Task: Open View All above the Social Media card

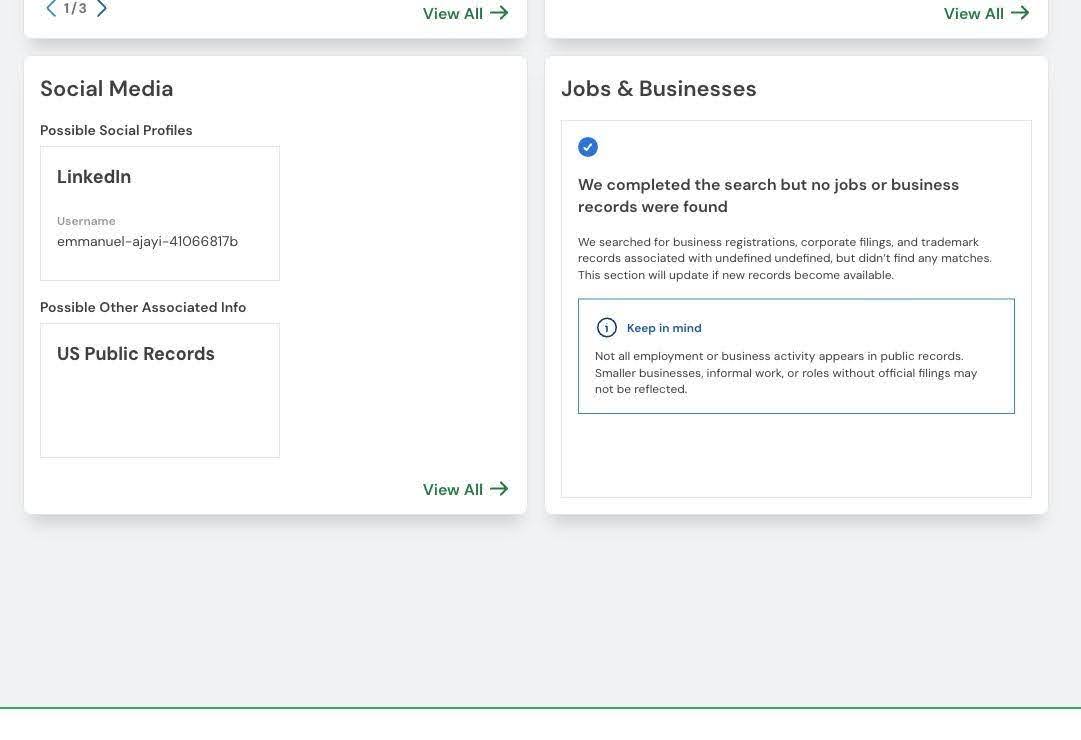Action: (465, 13)
